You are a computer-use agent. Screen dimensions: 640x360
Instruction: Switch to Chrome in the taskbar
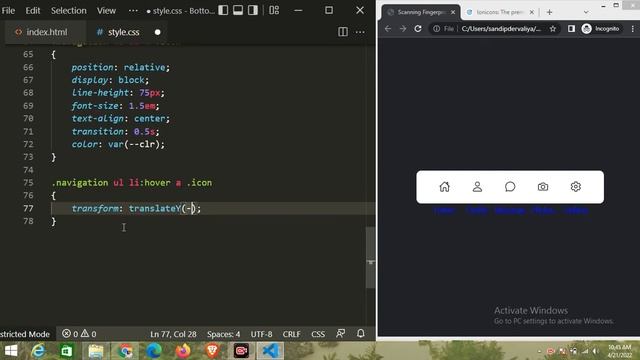coord(125,351)
